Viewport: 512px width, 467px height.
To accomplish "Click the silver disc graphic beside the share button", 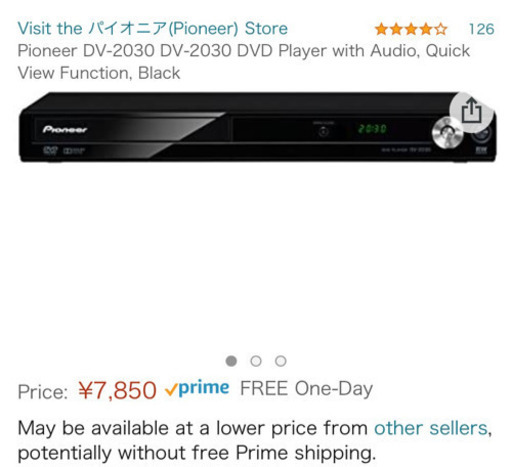I will 447,132.
